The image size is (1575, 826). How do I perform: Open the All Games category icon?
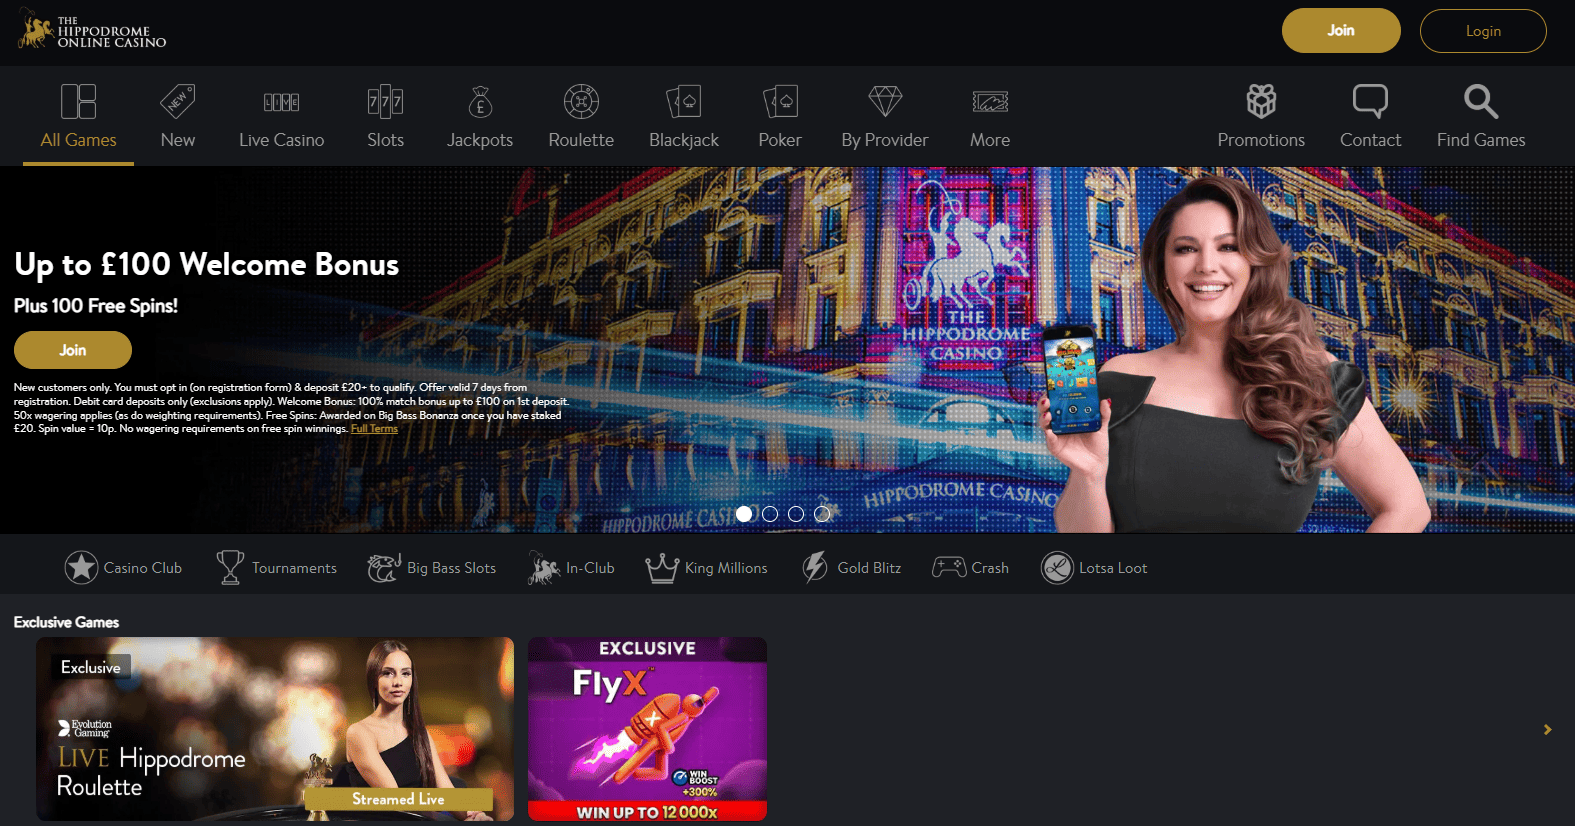point(78,101)
